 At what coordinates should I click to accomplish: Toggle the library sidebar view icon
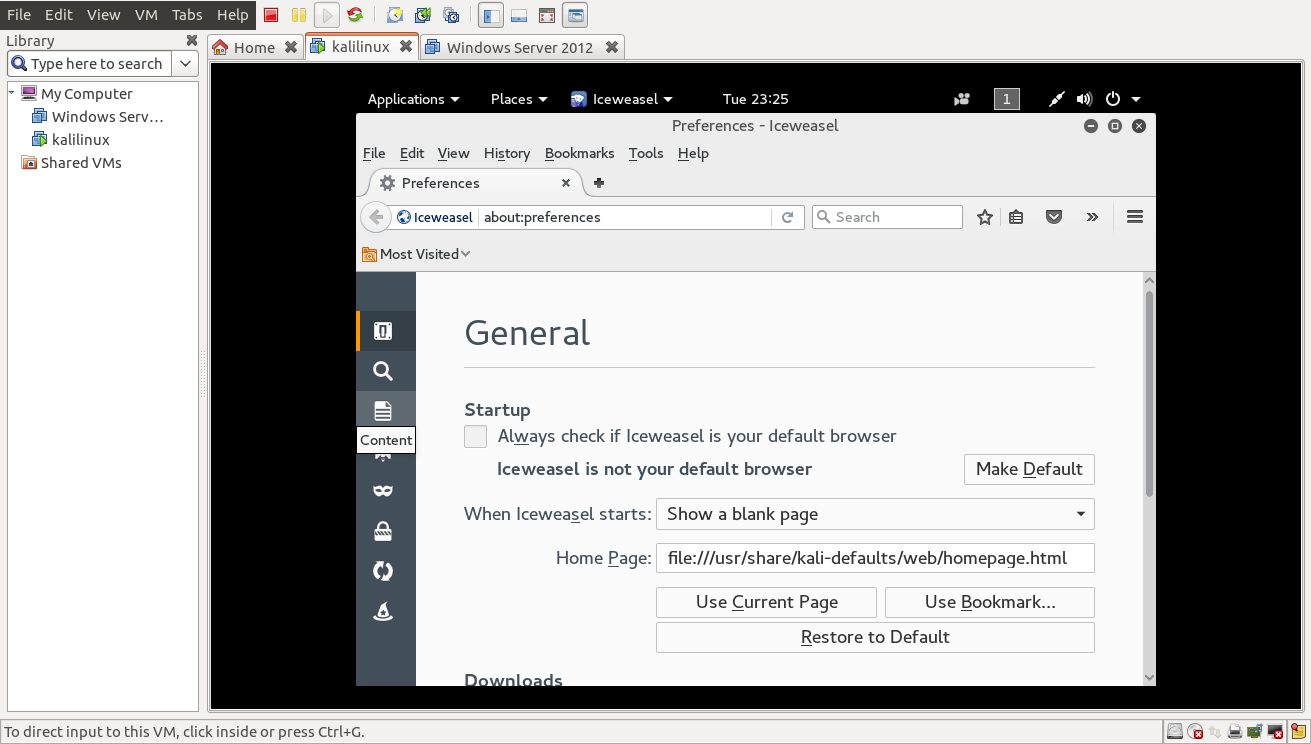tap(491, 15)
